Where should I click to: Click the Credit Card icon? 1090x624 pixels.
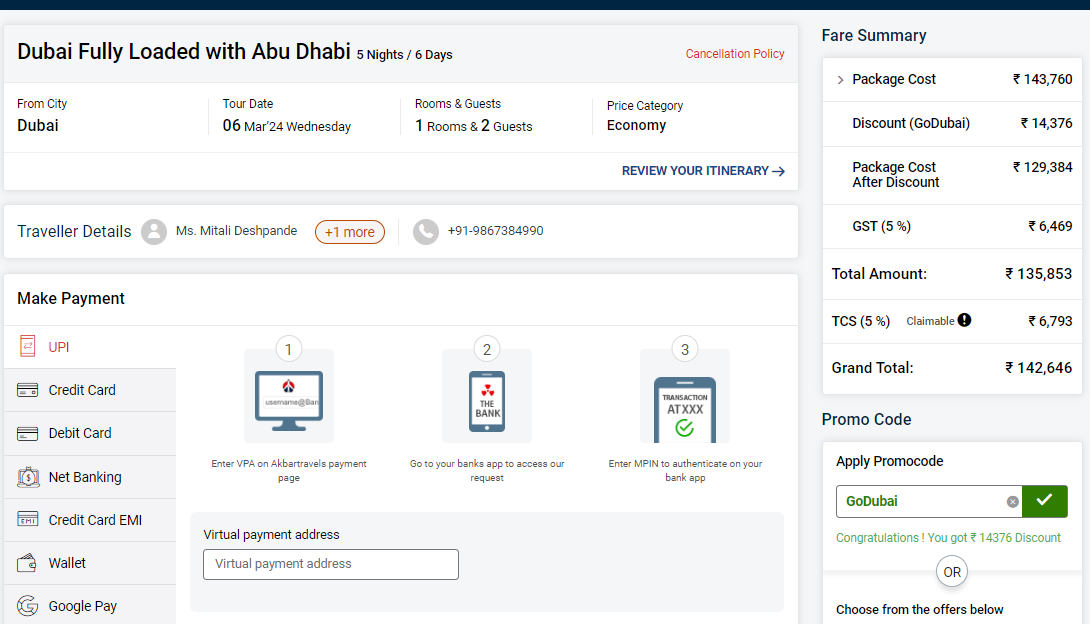27,390
